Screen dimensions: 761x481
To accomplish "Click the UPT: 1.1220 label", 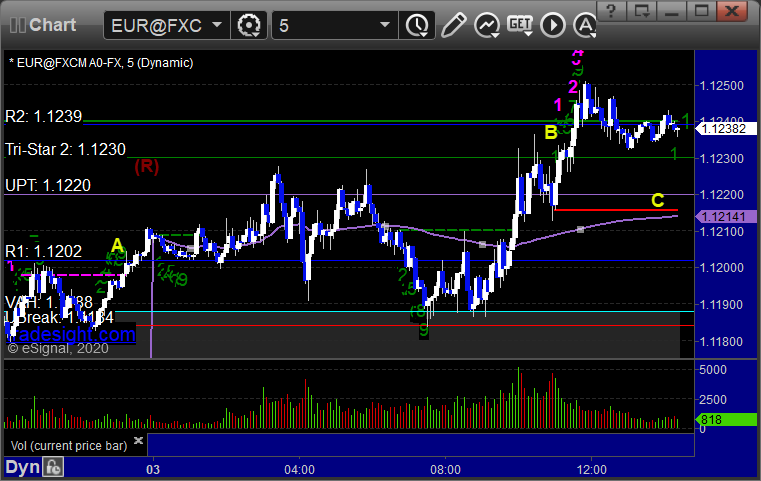I will coord(48,185).
